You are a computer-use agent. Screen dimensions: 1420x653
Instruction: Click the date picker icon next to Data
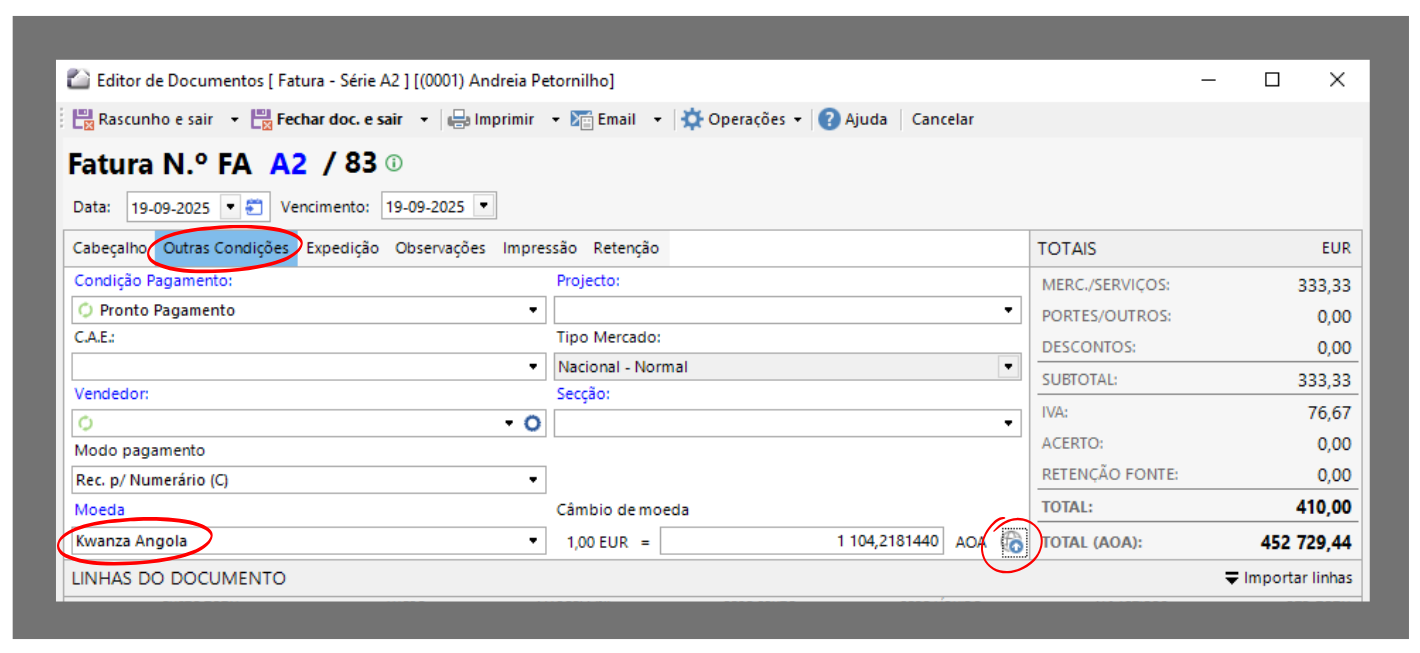[x=255, y=207]
